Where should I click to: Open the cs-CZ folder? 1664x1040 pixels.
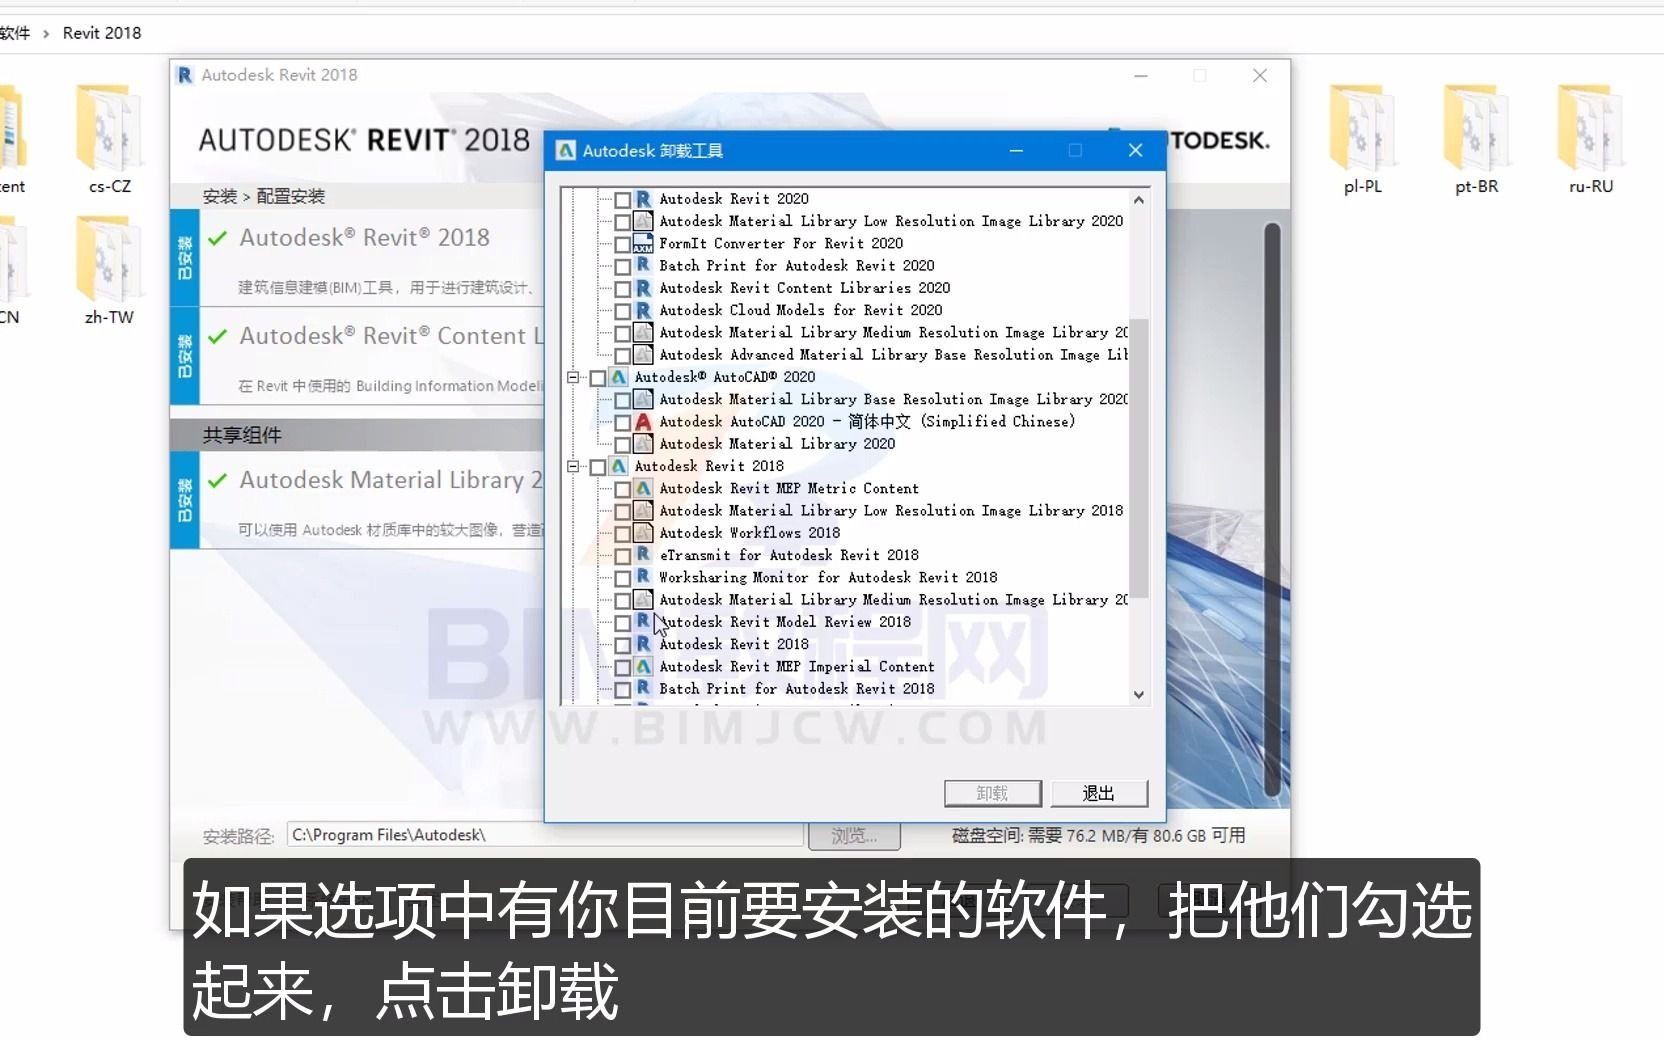click(x=109, y=140)
